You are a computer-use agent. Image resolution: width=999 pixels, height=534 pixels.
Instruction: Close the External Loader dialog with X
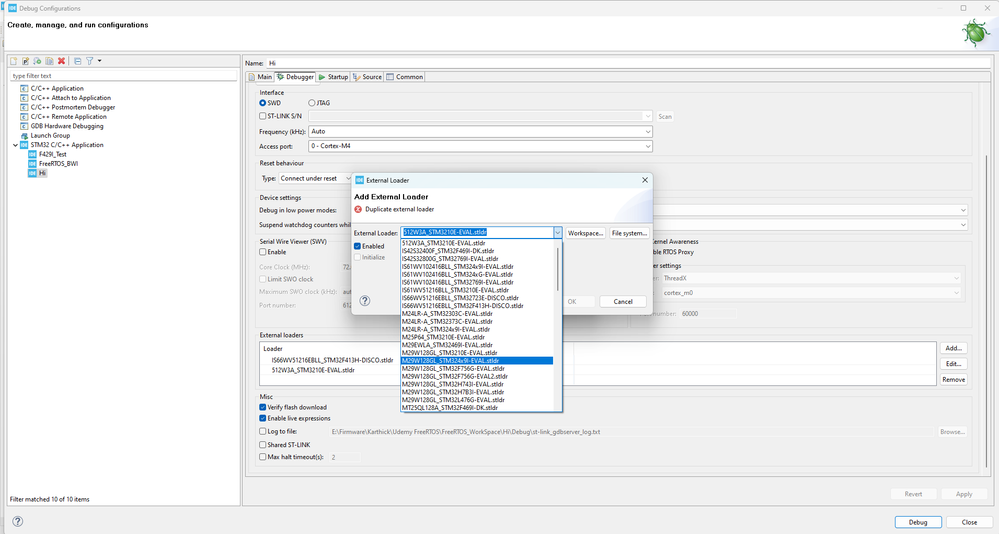(645, 180)
